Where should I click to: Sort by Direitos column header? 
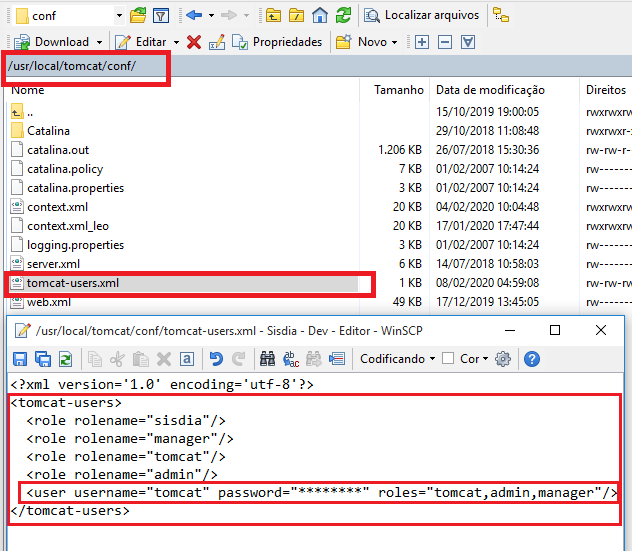(x=606, y=90)
